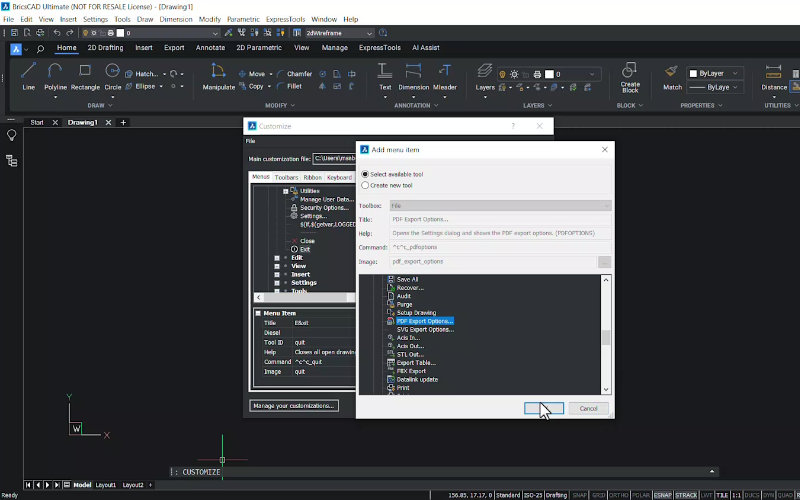Click 'Manage your customizations...' button
The image size is (800, 500).
pyautogui.click(x=294, y=405)
